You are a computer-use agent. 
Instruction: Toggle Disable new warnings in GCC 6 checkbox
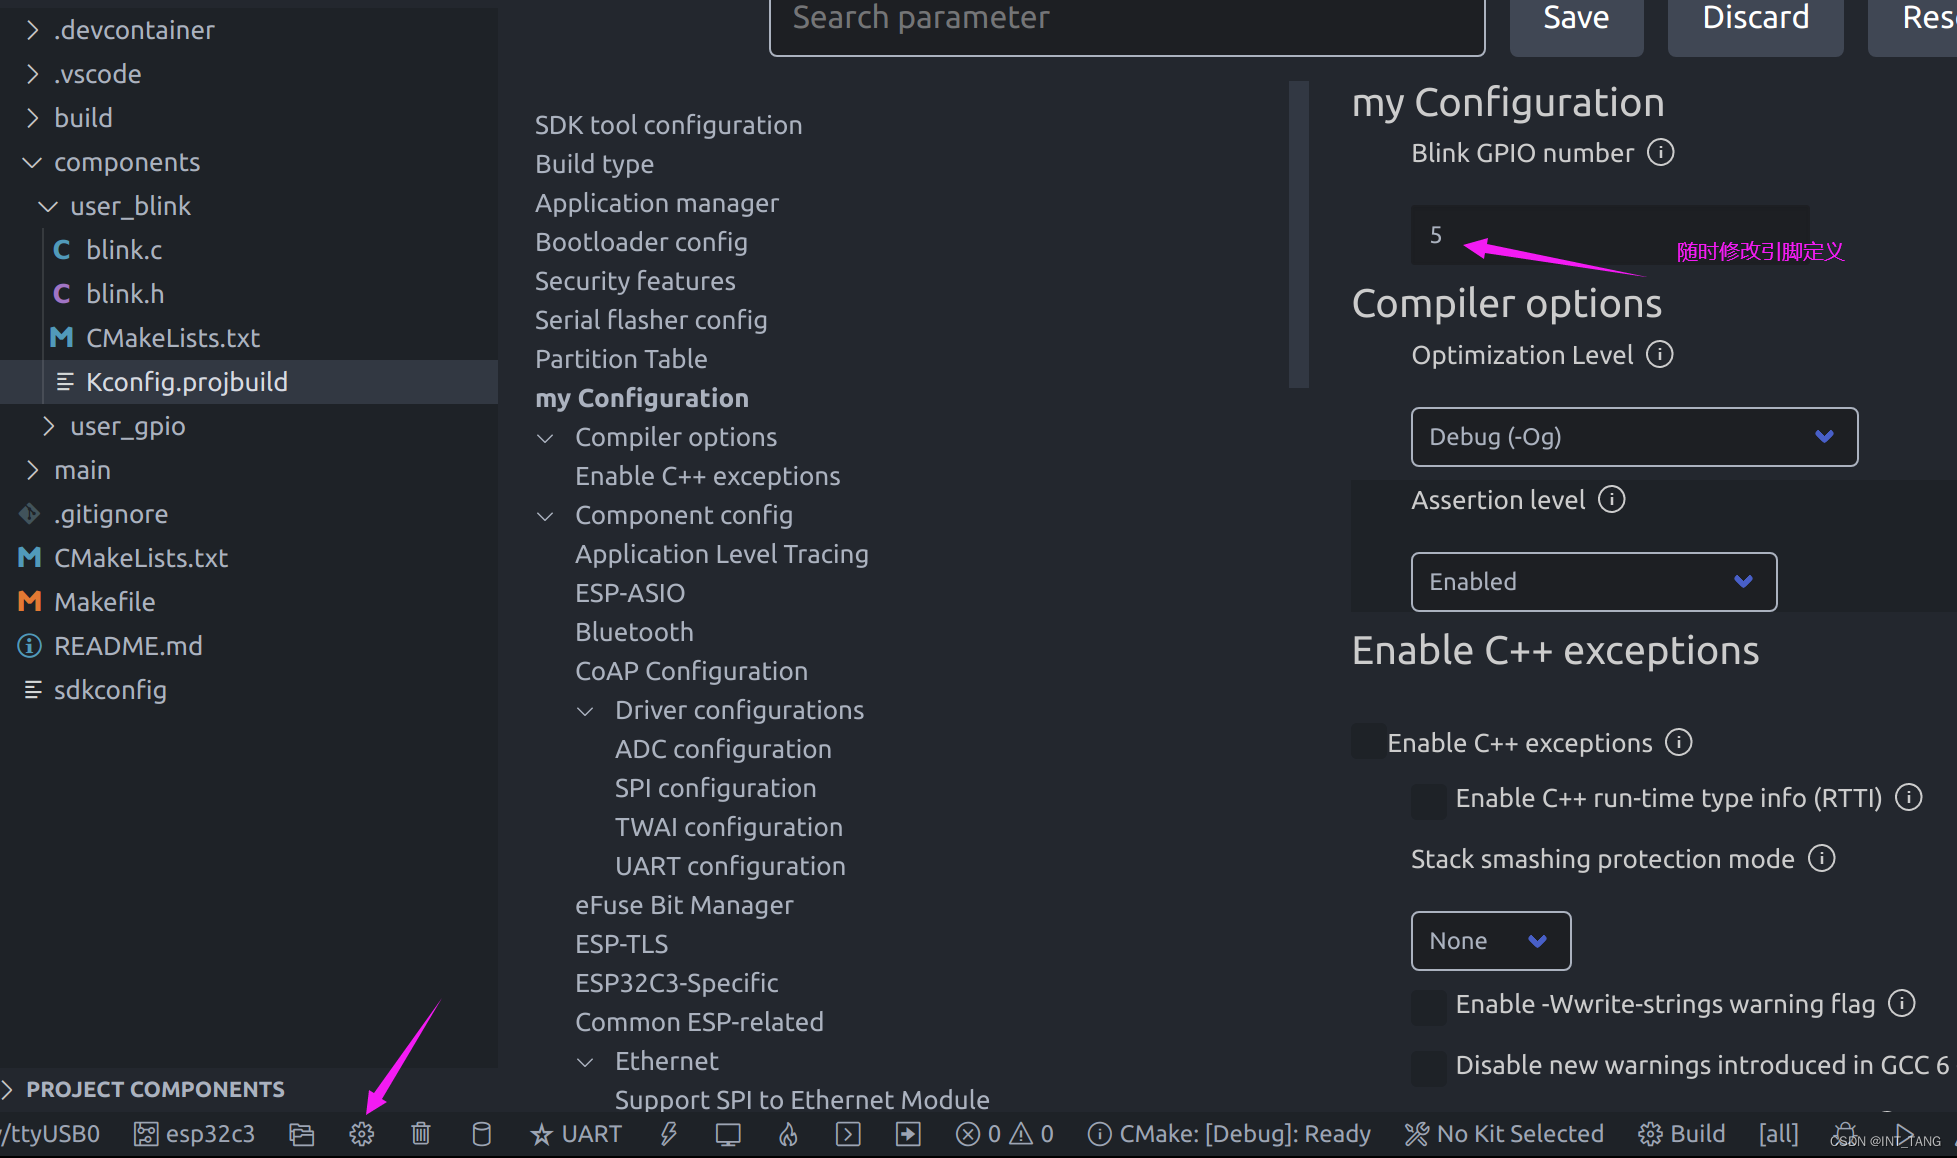click(x=1428, y=1067)
